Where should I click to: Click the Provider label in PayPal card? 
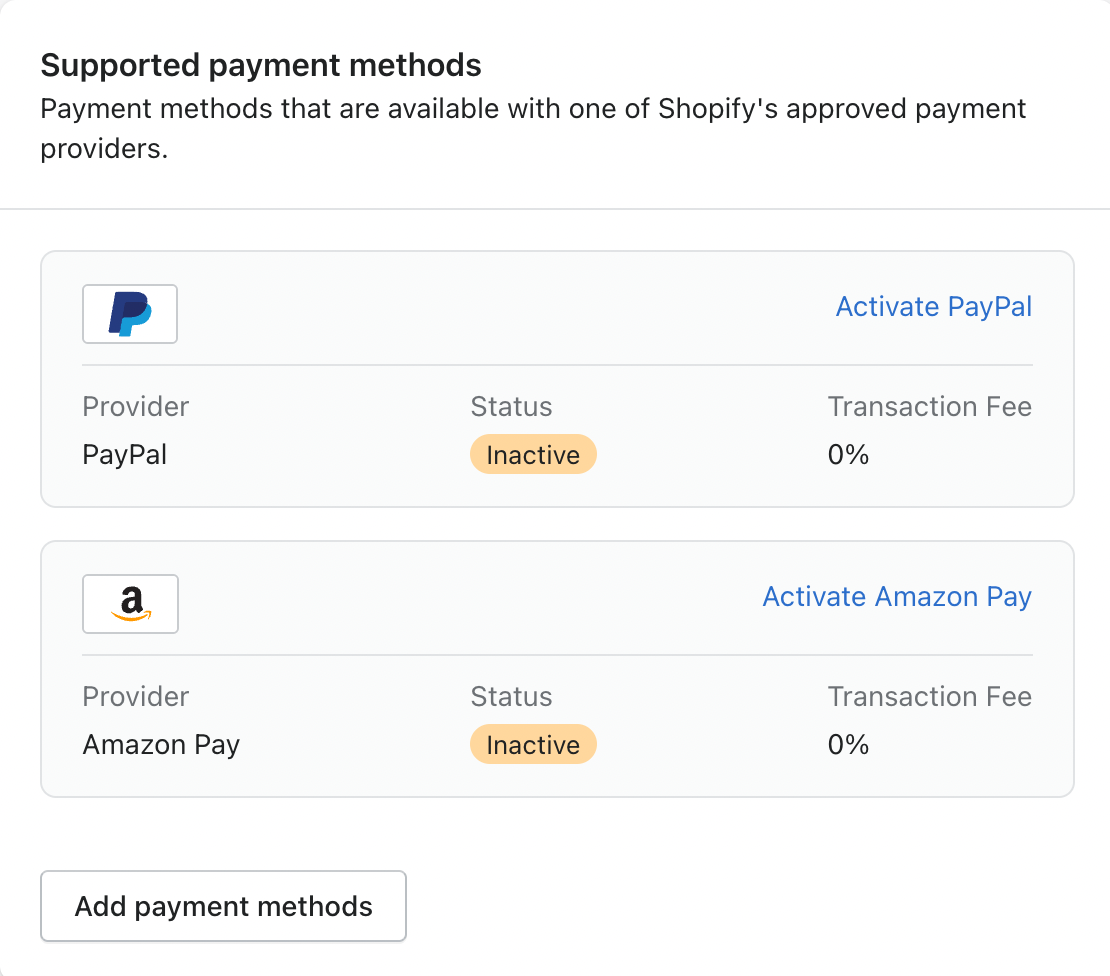tap(135, 407)
